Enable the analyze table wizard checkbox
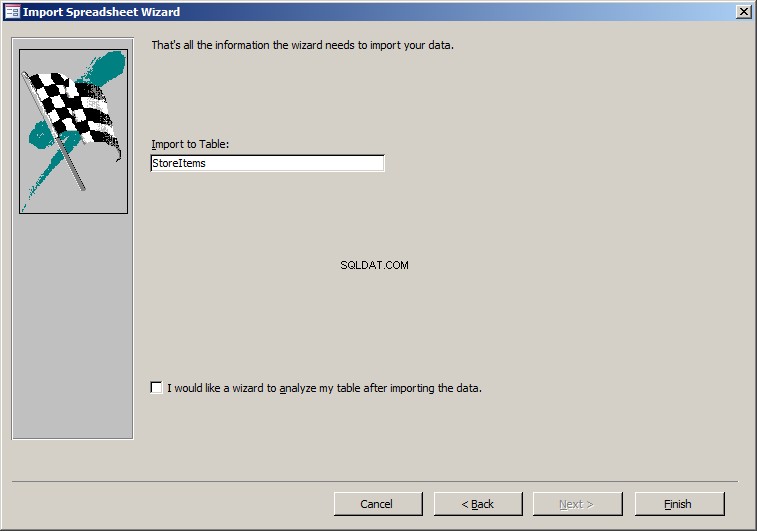 point(156,388)
